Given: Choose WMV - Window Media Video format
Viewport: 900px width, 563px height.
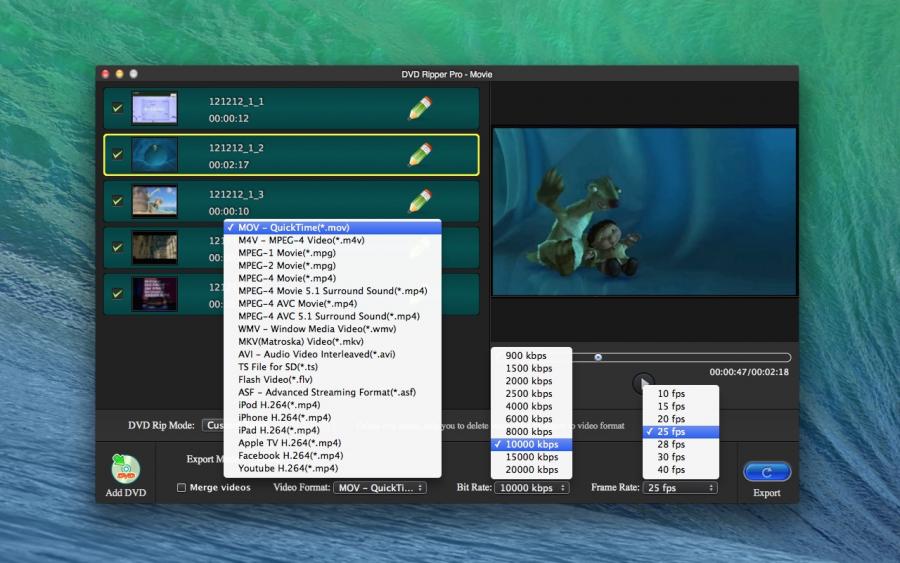Looking at the screenshot, I should 332,329.
